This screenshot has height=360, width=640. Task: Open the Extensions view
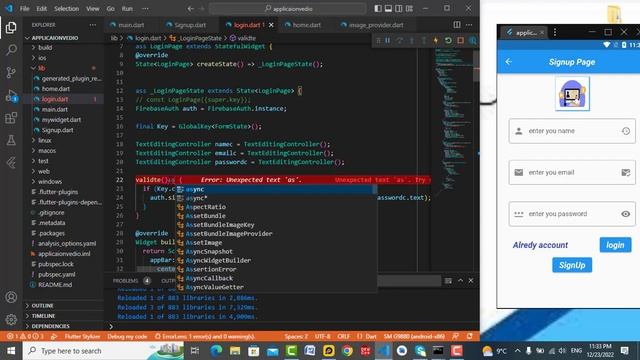click(11, 118)
